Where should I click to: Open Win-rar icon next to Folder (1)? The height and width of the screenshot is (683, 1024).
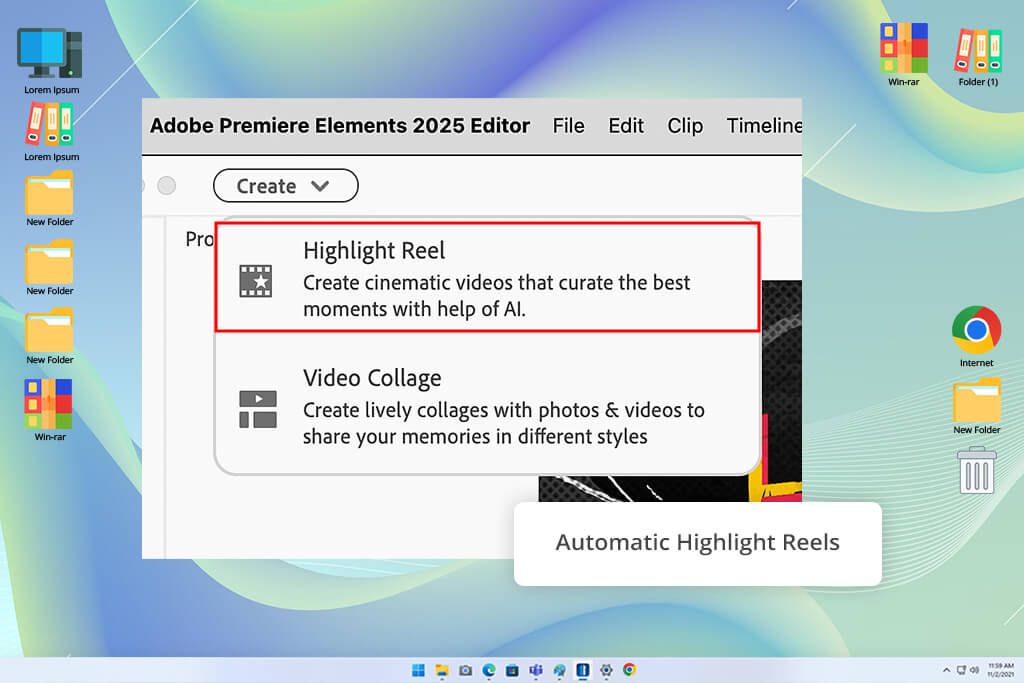[903, 55]
